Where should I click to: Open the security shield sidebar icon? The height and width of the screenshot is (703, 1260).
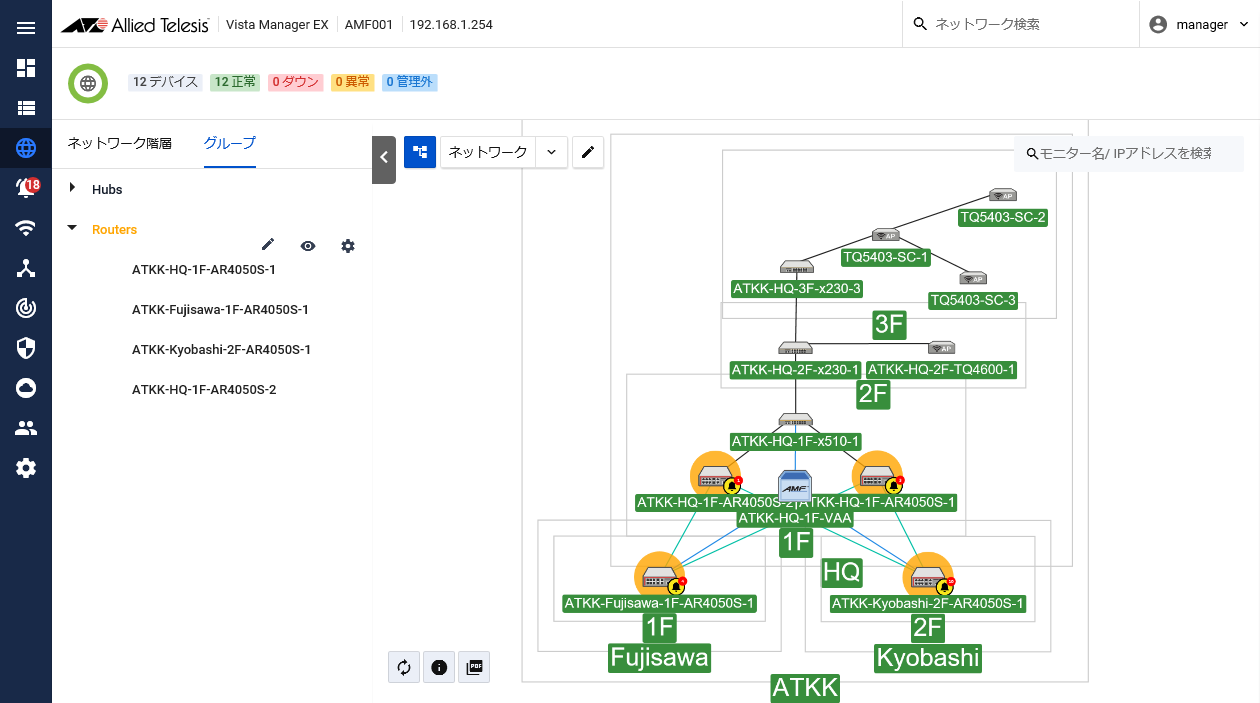coord(26,348)
